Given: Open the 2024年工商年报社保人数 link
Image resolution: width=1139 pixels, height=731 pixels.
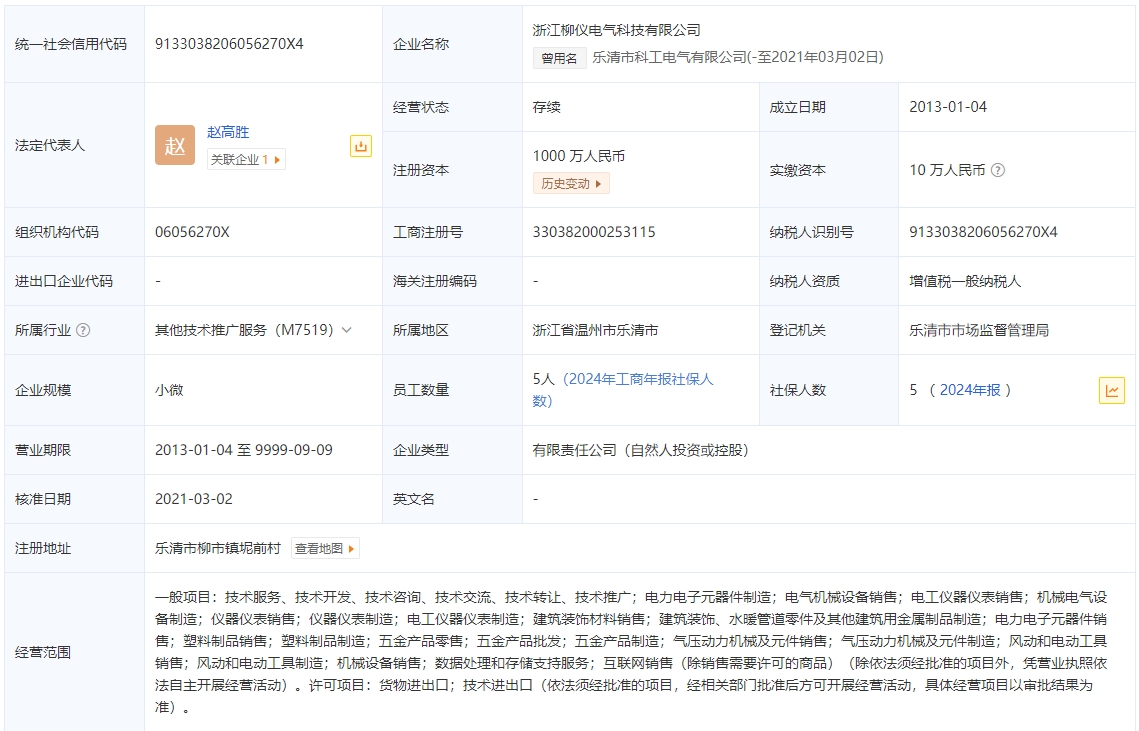Looking at the screenshot, I should [623, 389].
